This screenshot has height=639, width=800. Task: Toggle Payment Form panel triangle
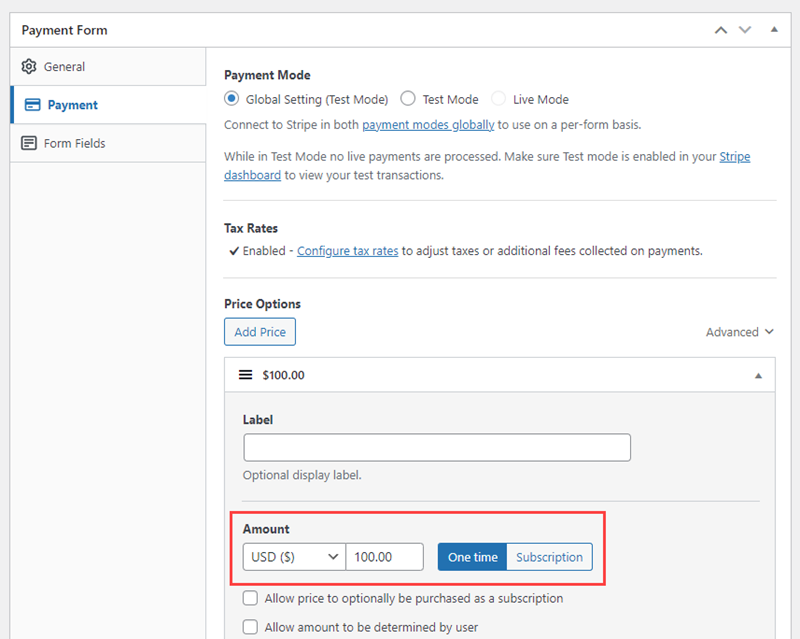click(x=774, y=30)
